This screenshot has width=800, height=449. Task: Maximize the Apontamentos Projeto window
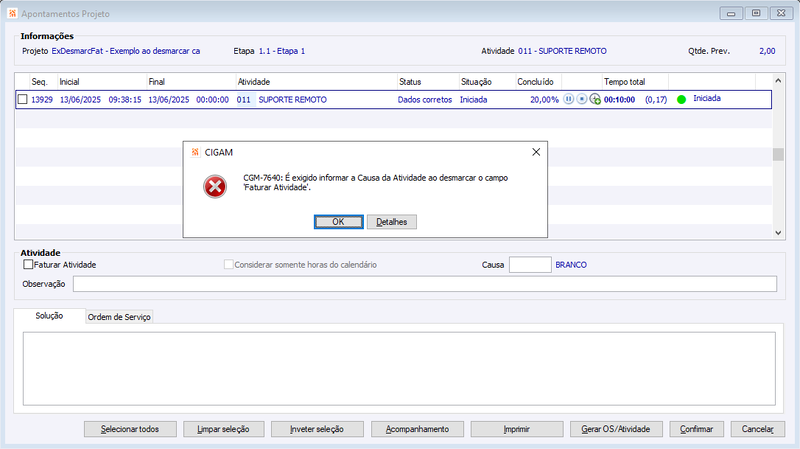point(756,13)
